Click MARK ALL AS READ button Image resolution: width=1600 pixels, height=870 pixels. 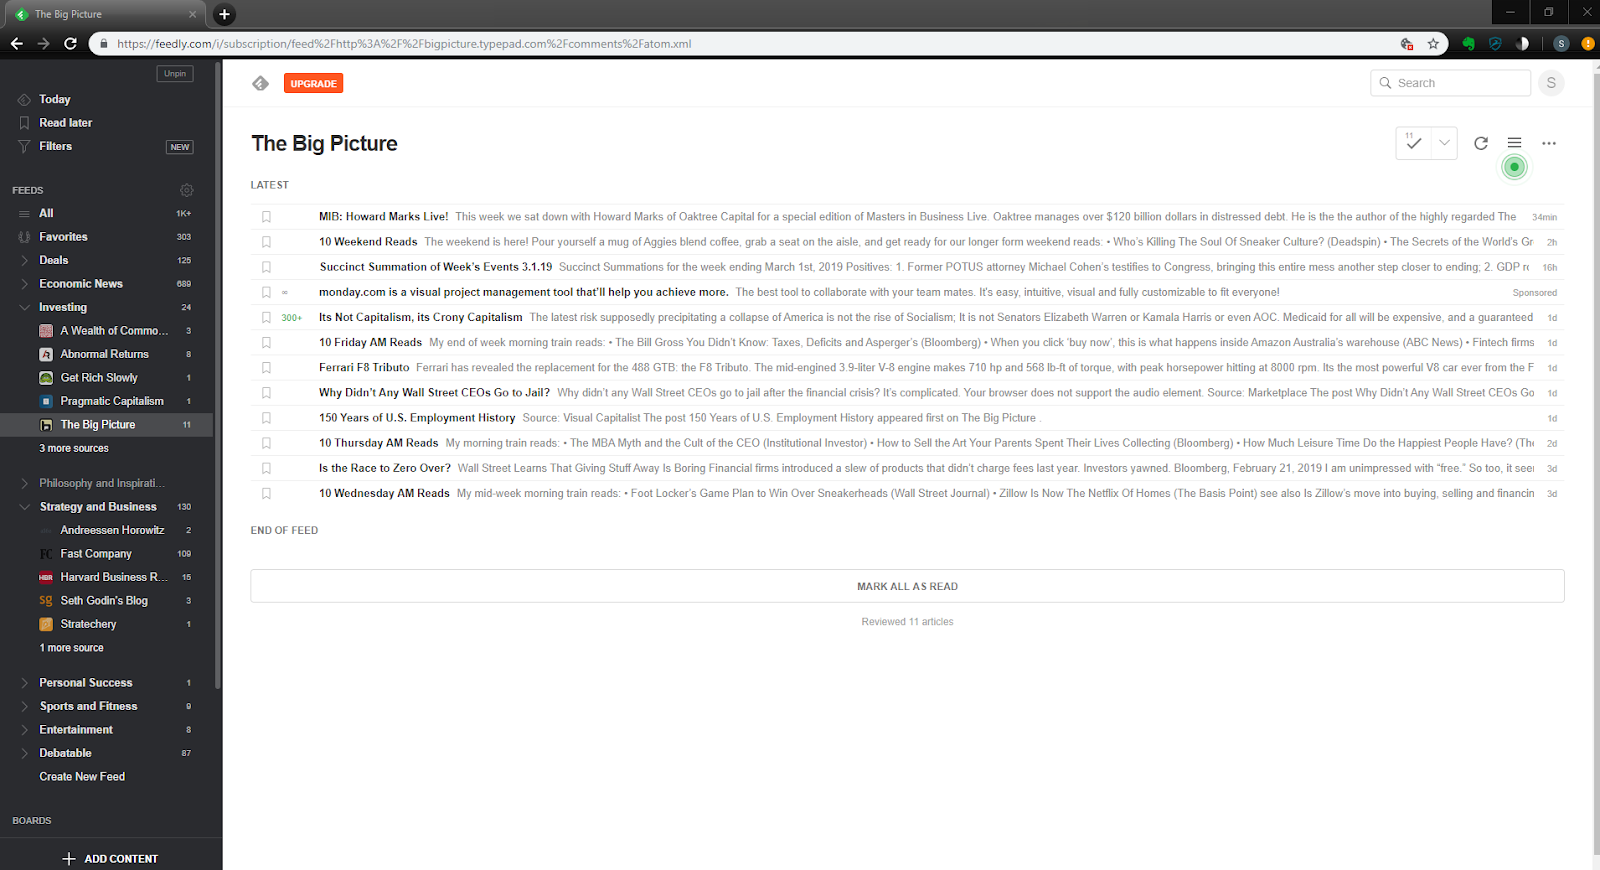pyautogui.click(x=907, y=586)
